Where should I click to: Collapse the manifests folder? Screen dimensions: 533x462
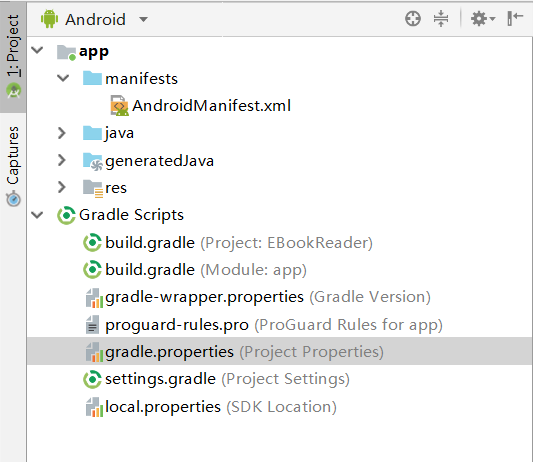63,78
